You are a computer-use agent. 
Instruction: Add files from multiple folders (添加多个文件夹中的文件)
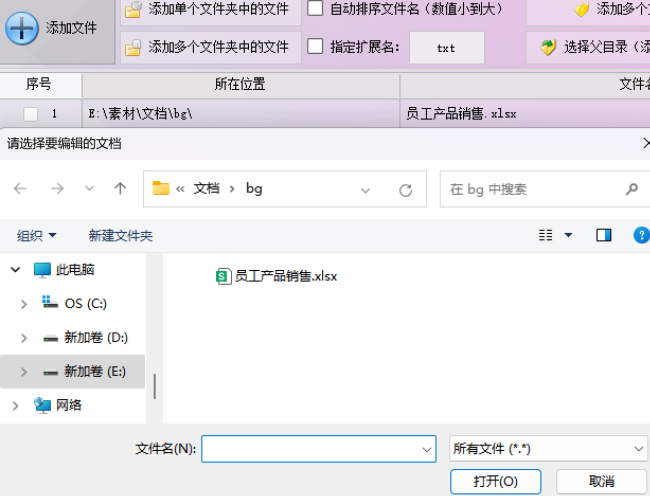(211, 47)
